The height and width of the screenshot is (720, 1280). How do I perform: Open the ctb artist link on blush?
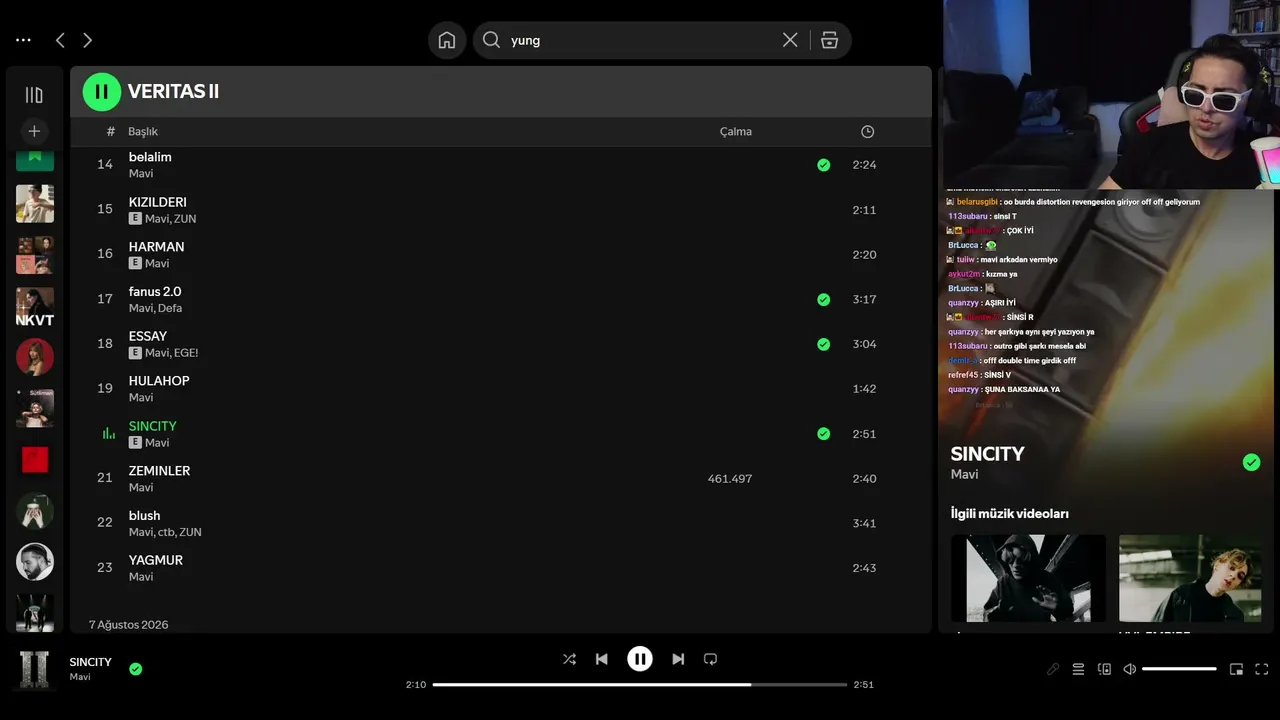[x=166, y=532]
